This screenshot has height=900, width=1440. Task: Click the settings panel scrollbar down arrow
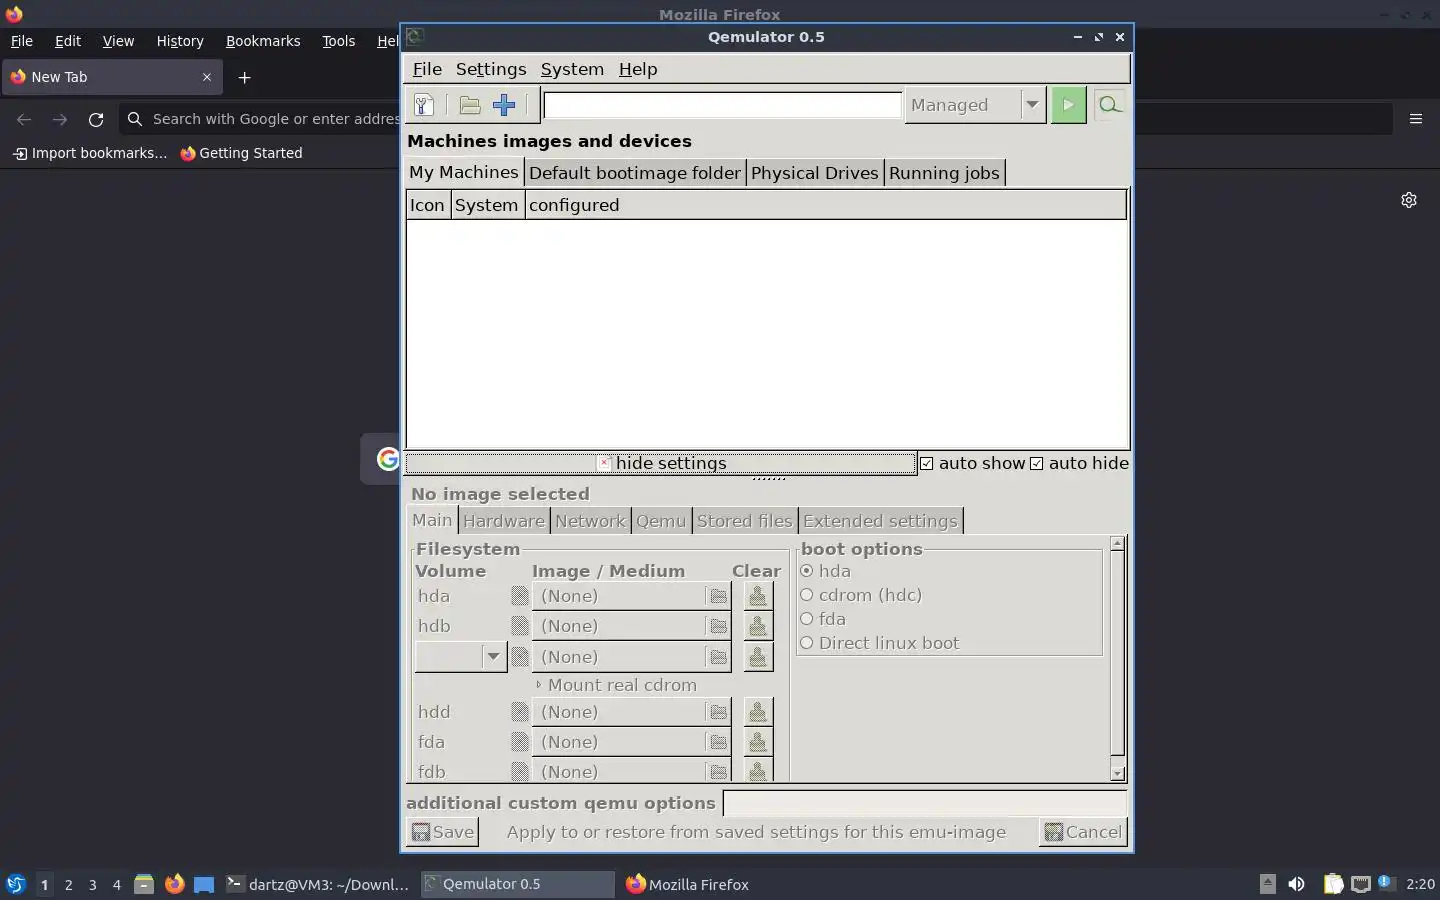[1117, 773]
